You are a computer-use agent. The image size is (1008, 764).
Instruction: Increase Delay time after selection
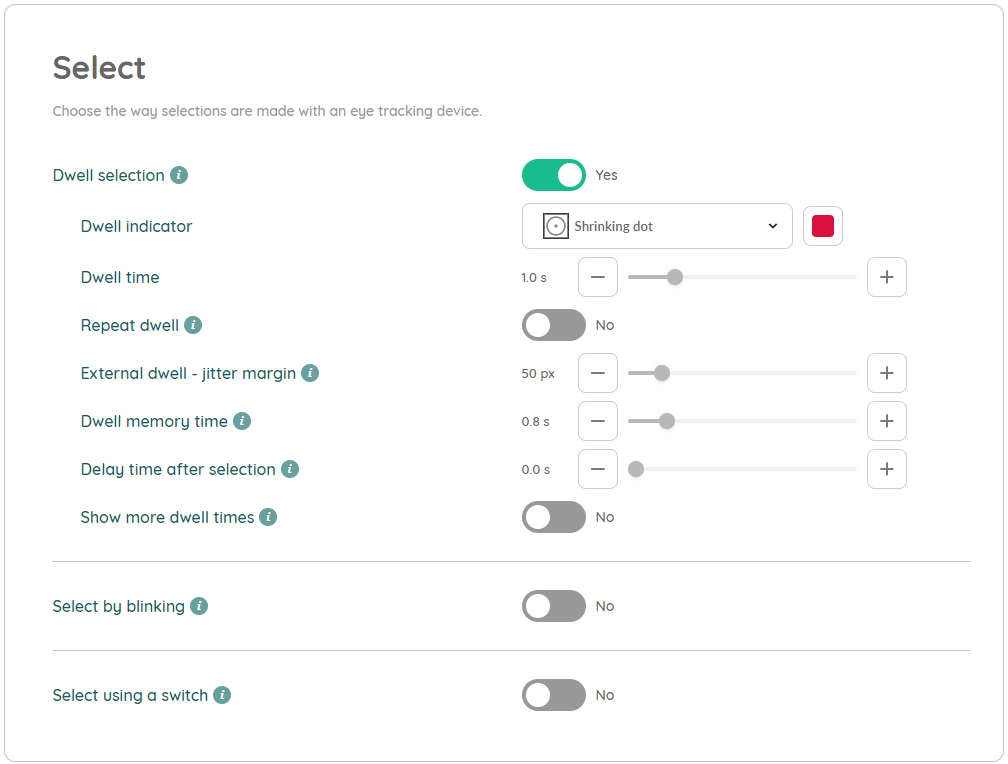886,468
